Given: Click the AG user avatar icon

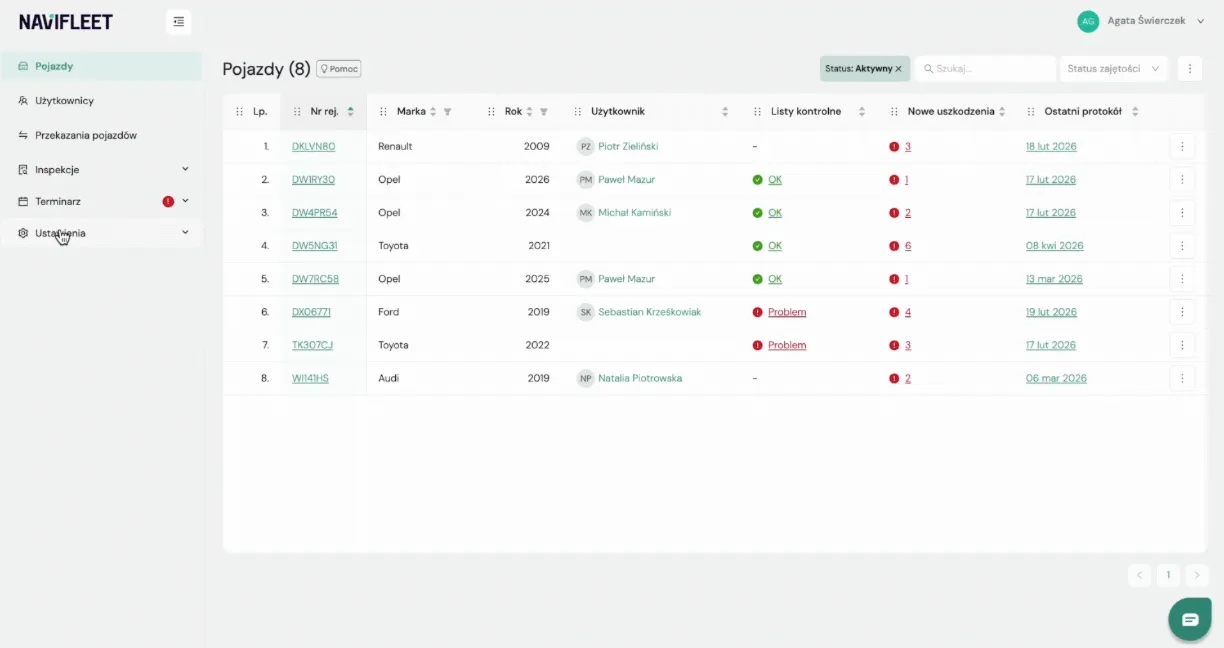Looking at the screenshot, I should pos(1088,21).
